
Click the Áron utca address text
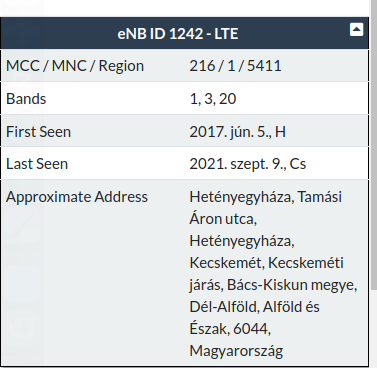pyautogui.click(x=223, y=219)
